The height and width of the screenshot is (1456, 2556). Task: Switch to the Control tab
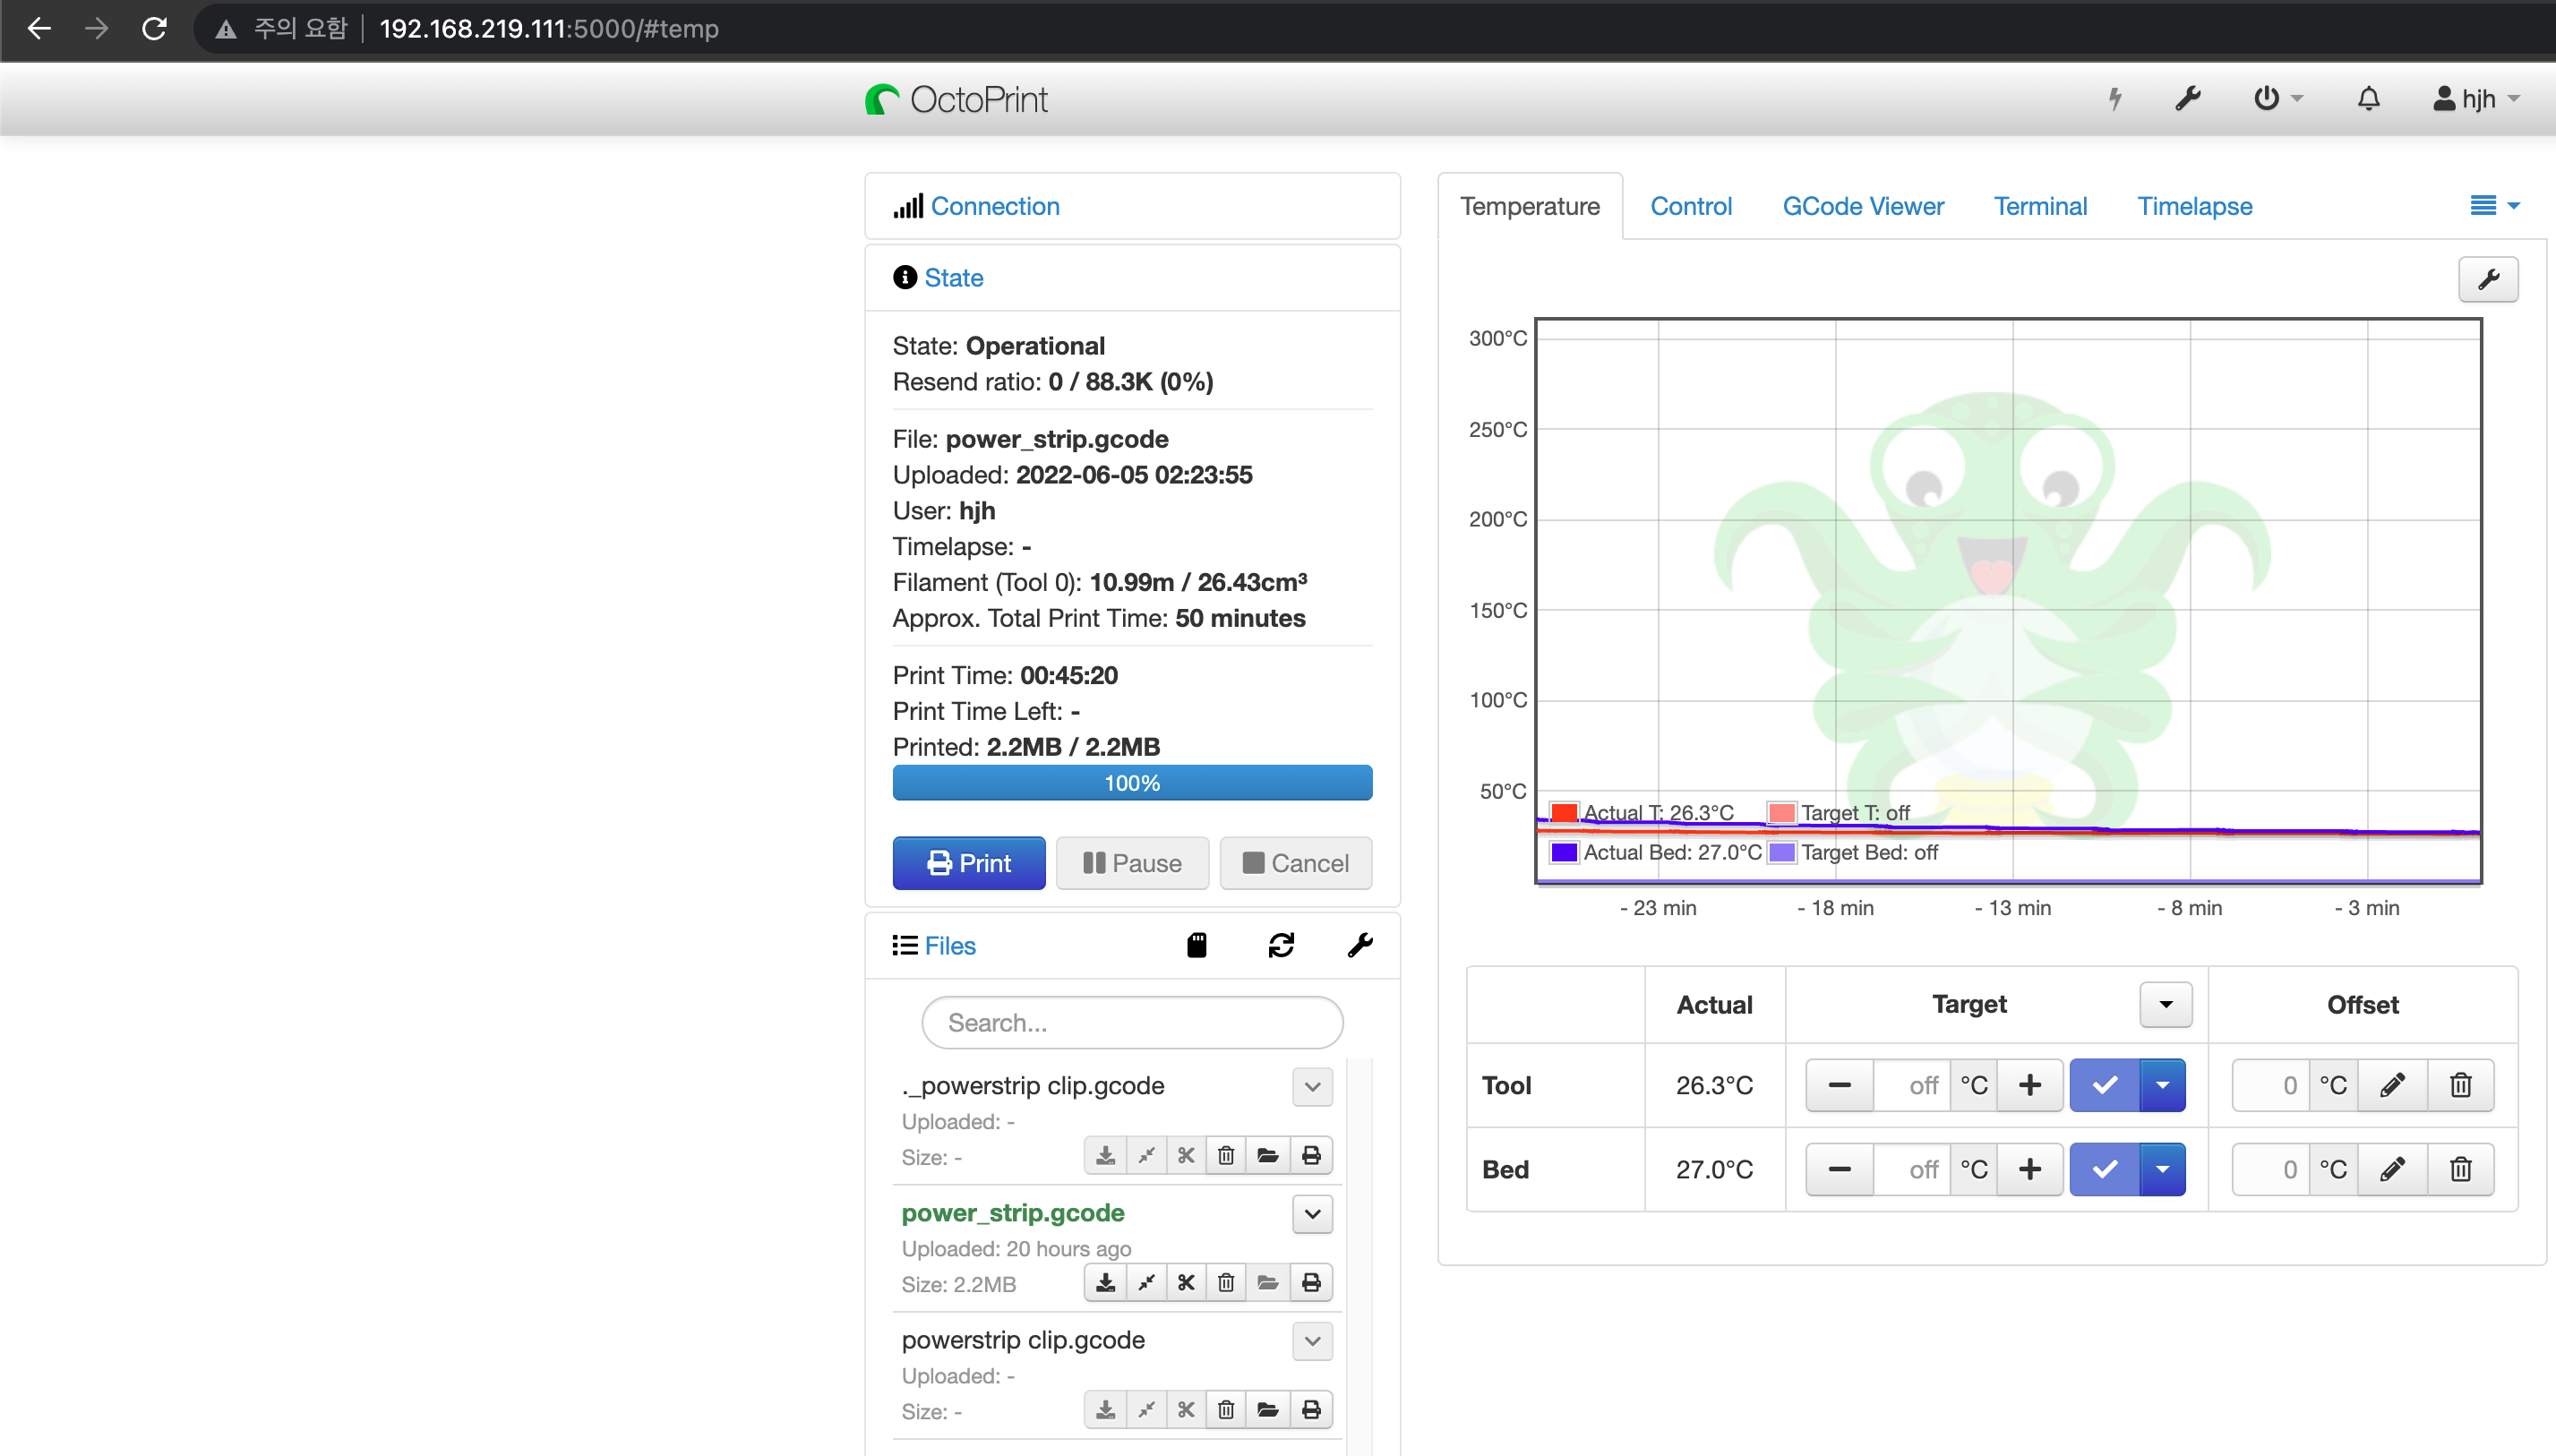coord(1690,206)
